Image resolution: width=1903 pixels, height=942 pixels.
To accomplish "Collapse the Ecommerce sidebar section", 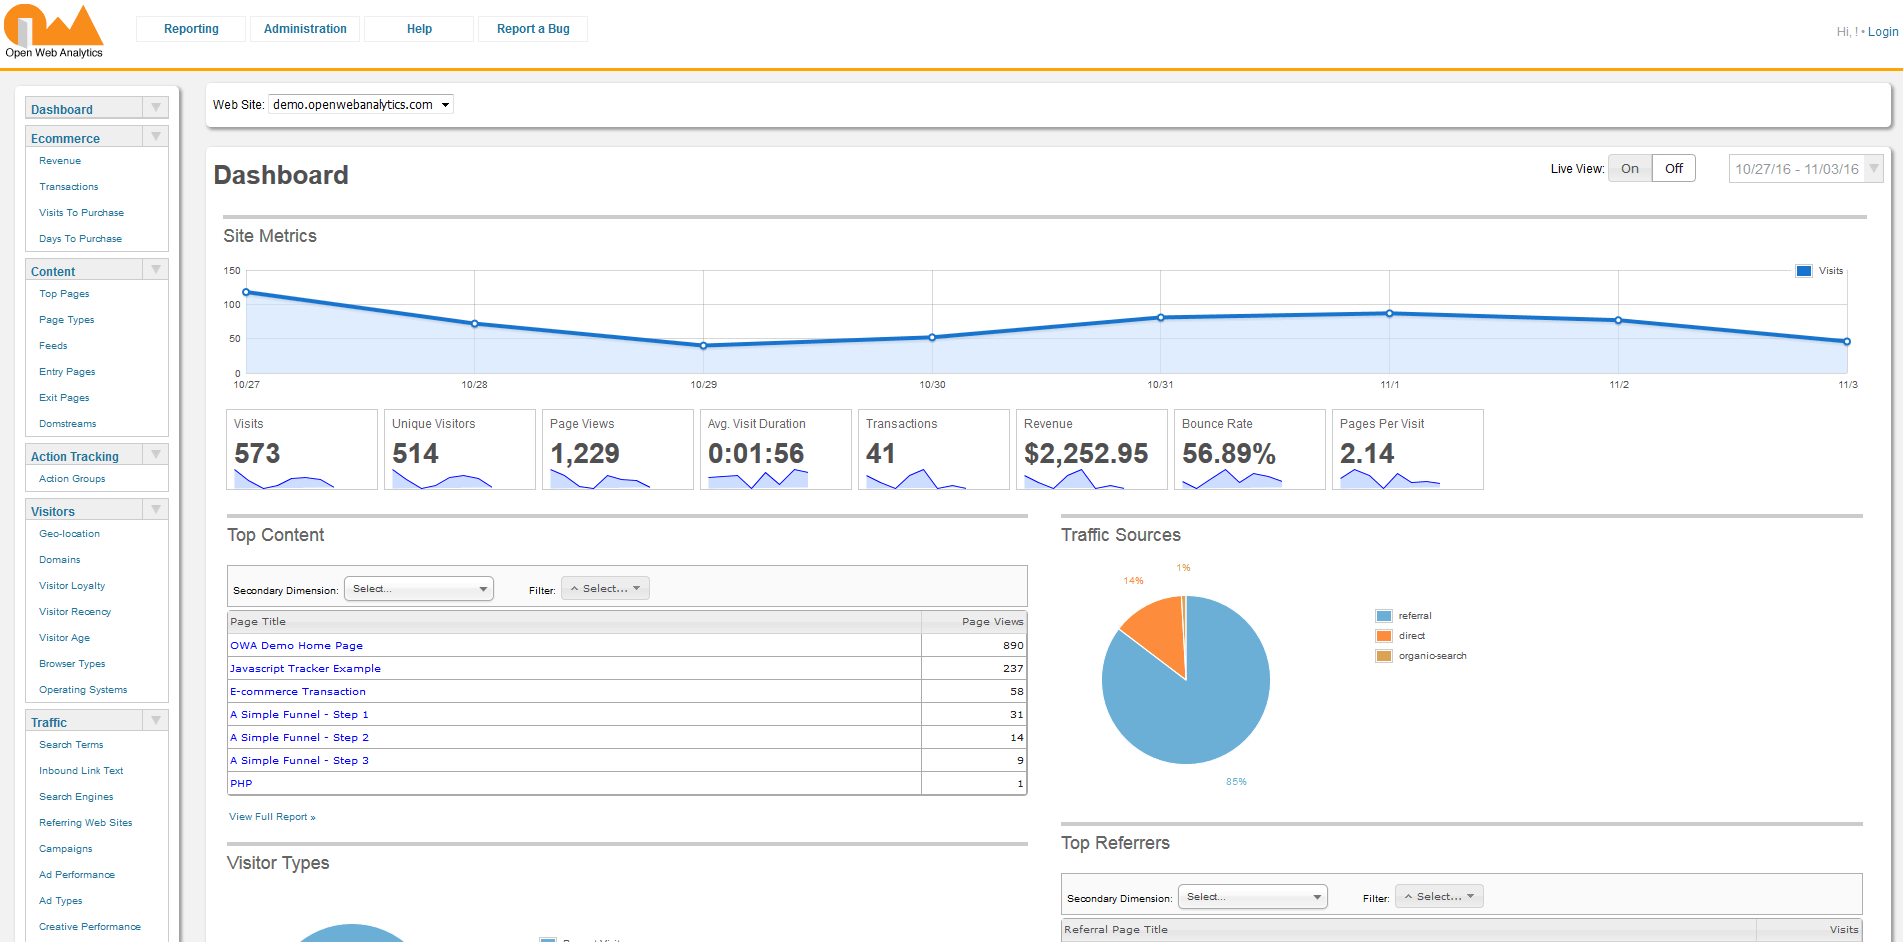I will click(155, 135).
